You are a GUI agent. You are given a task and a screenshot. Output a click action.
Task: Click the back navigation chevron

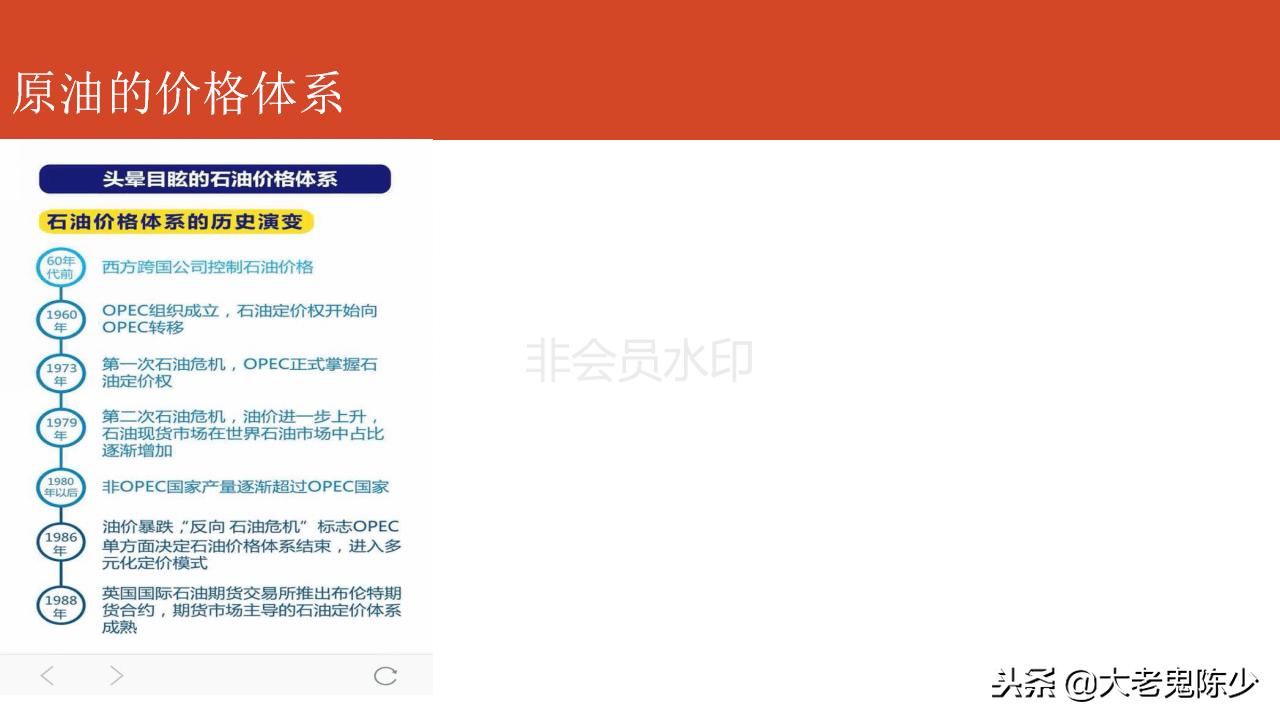point(46,676)
